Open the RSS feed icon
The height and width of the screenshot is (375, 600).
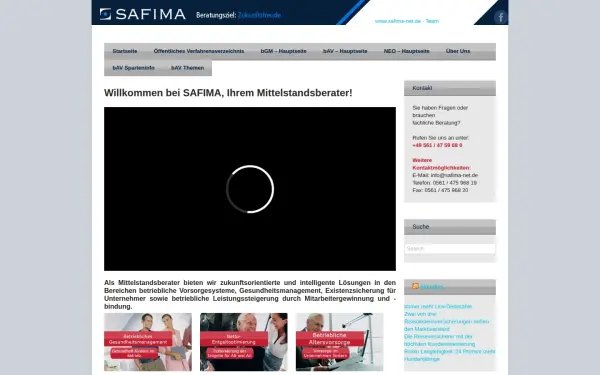point(415,286)
